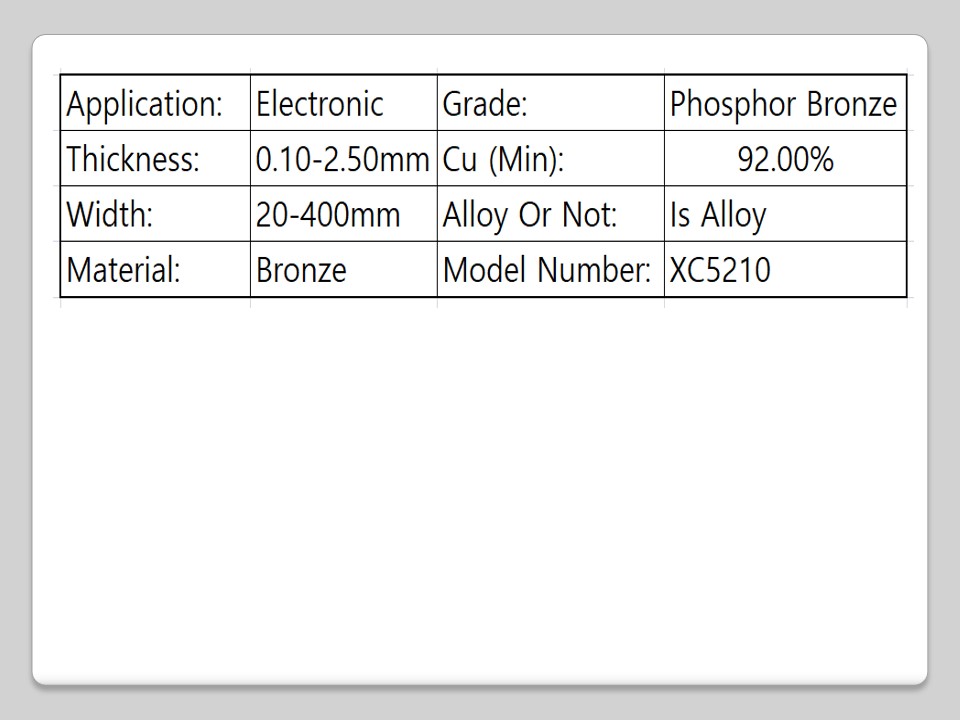Click the Bronze value beside Material:
Image resolution: width=960 pixels, height=720 pixels.
tap(301, 270)
